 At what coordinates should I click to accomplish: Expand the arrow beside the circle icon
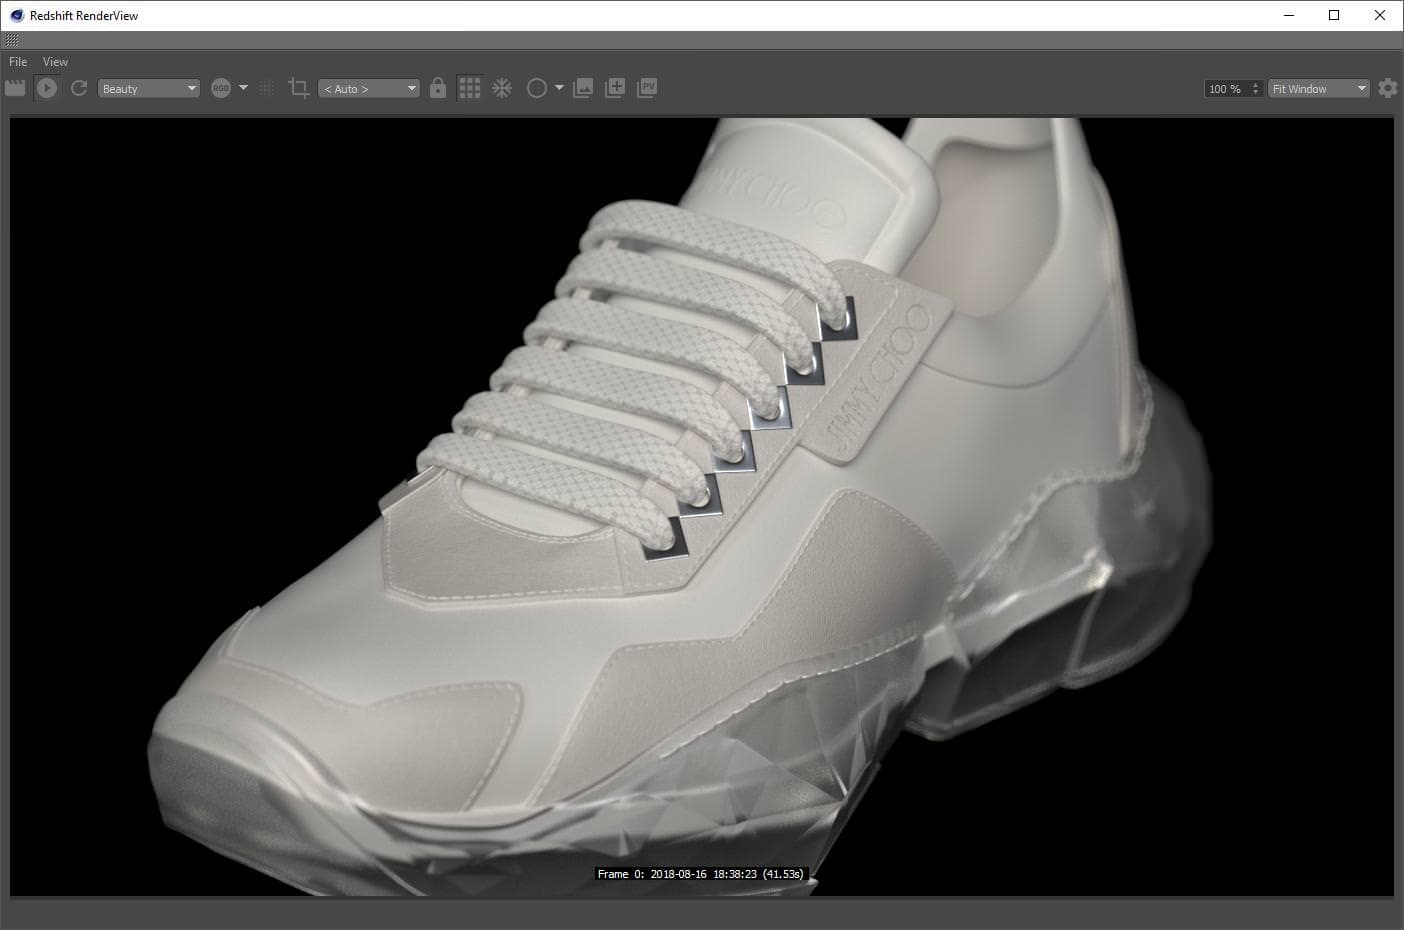pyautogui.click(x=559, y=88)
